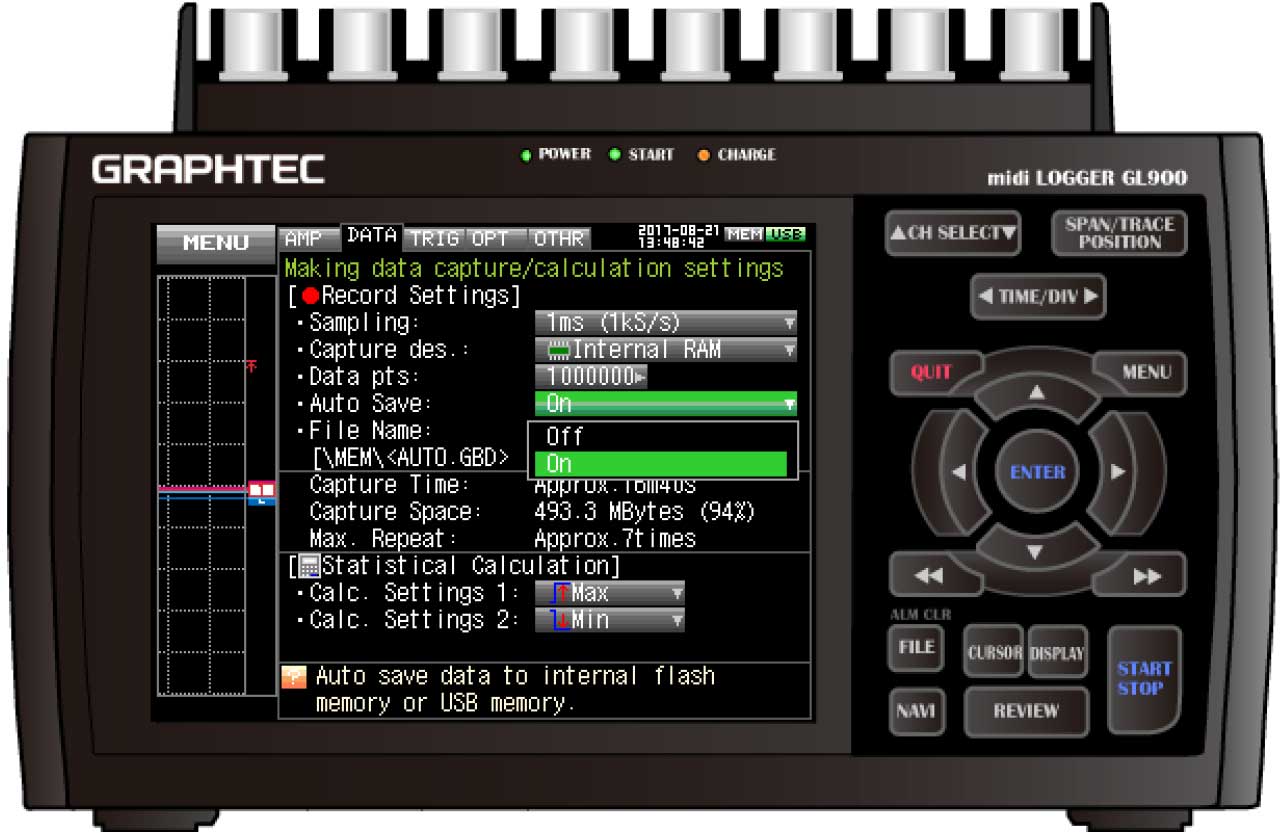1283x833 pixels.
Task: Expand the Auto Save dropdown
Action: pyautogui.click(x=666, y=404)
